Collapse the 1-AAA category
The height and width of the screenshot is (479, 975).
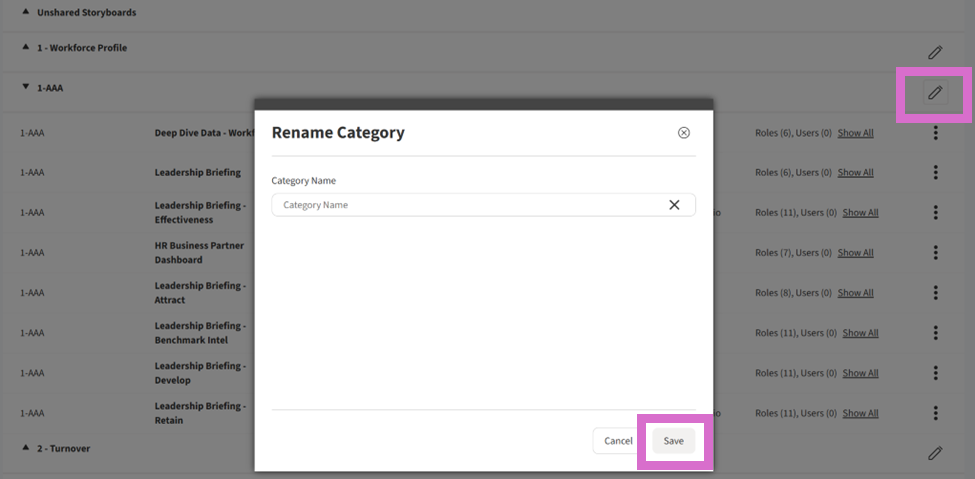pos(26,88)
